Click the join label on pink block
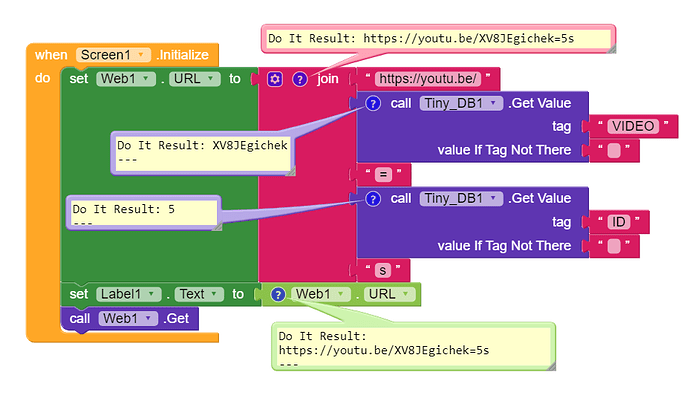This screenshot has width=690, height=398. 328,79
